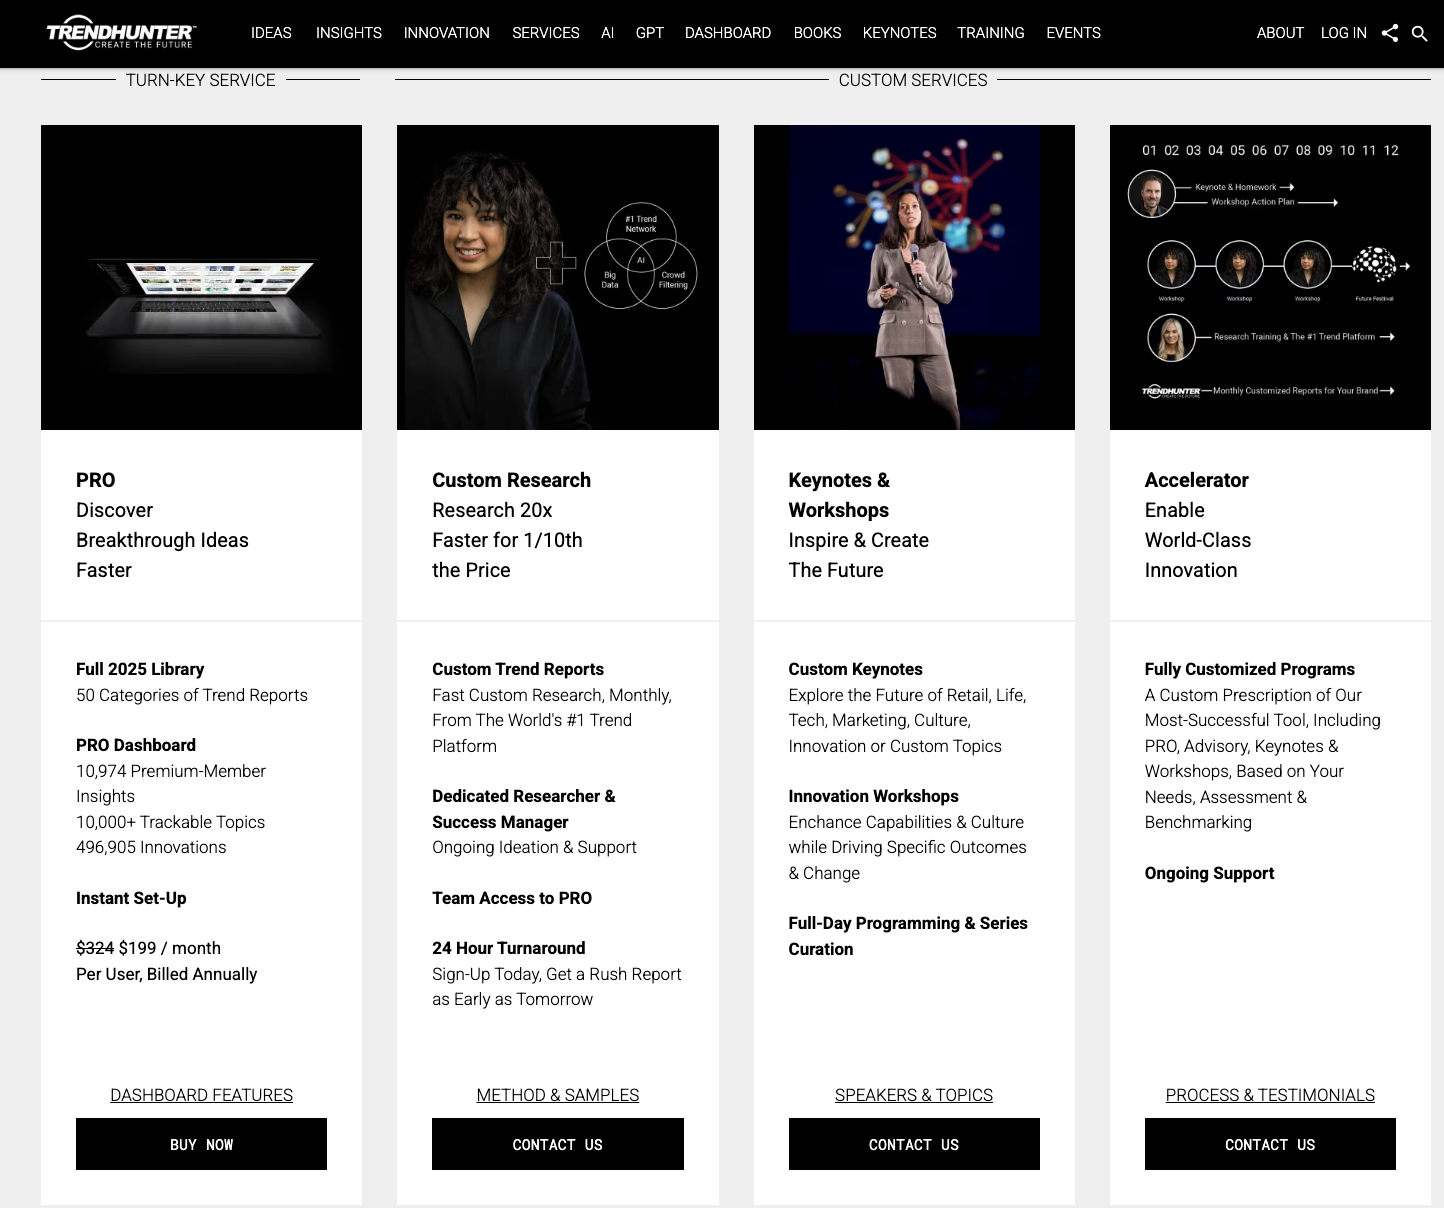Open the About page link
Viewport: 1444px width, 1208px height.
click(1279, 33)
